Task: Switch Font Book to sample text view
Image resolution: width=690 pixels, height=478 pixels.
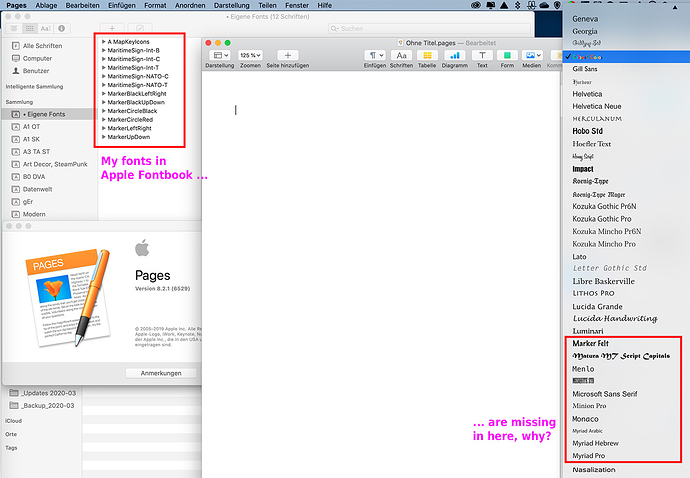Action: click(x=45, y=29)
